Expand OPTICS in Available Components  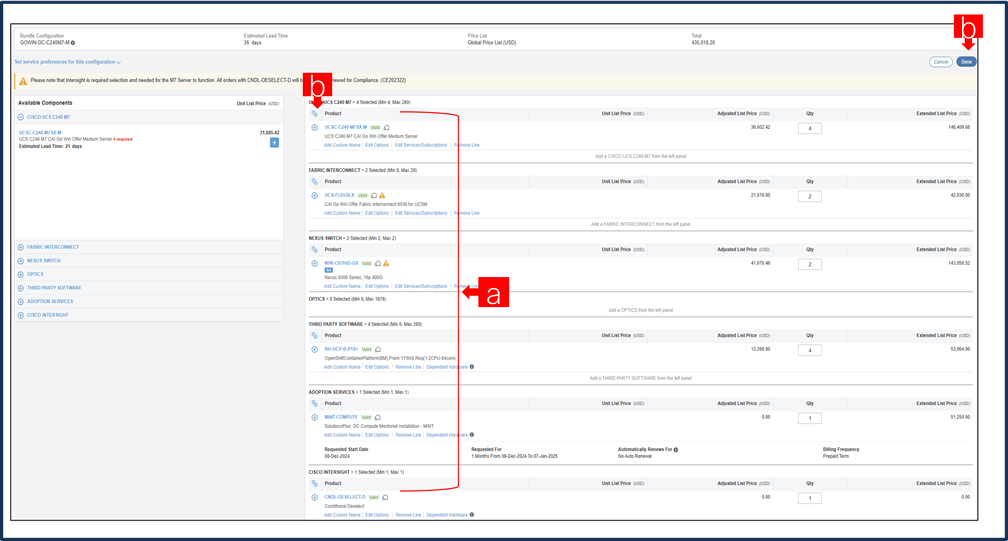click(x=21, y=274)
